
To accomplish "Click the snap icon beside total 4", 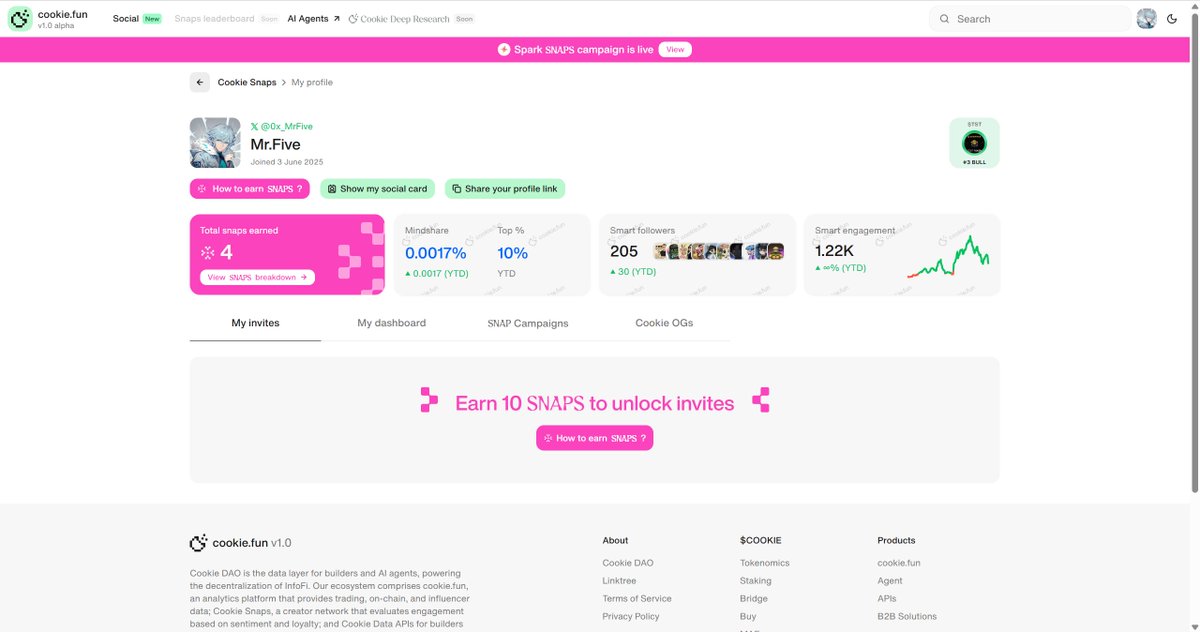I will point(208,253).
